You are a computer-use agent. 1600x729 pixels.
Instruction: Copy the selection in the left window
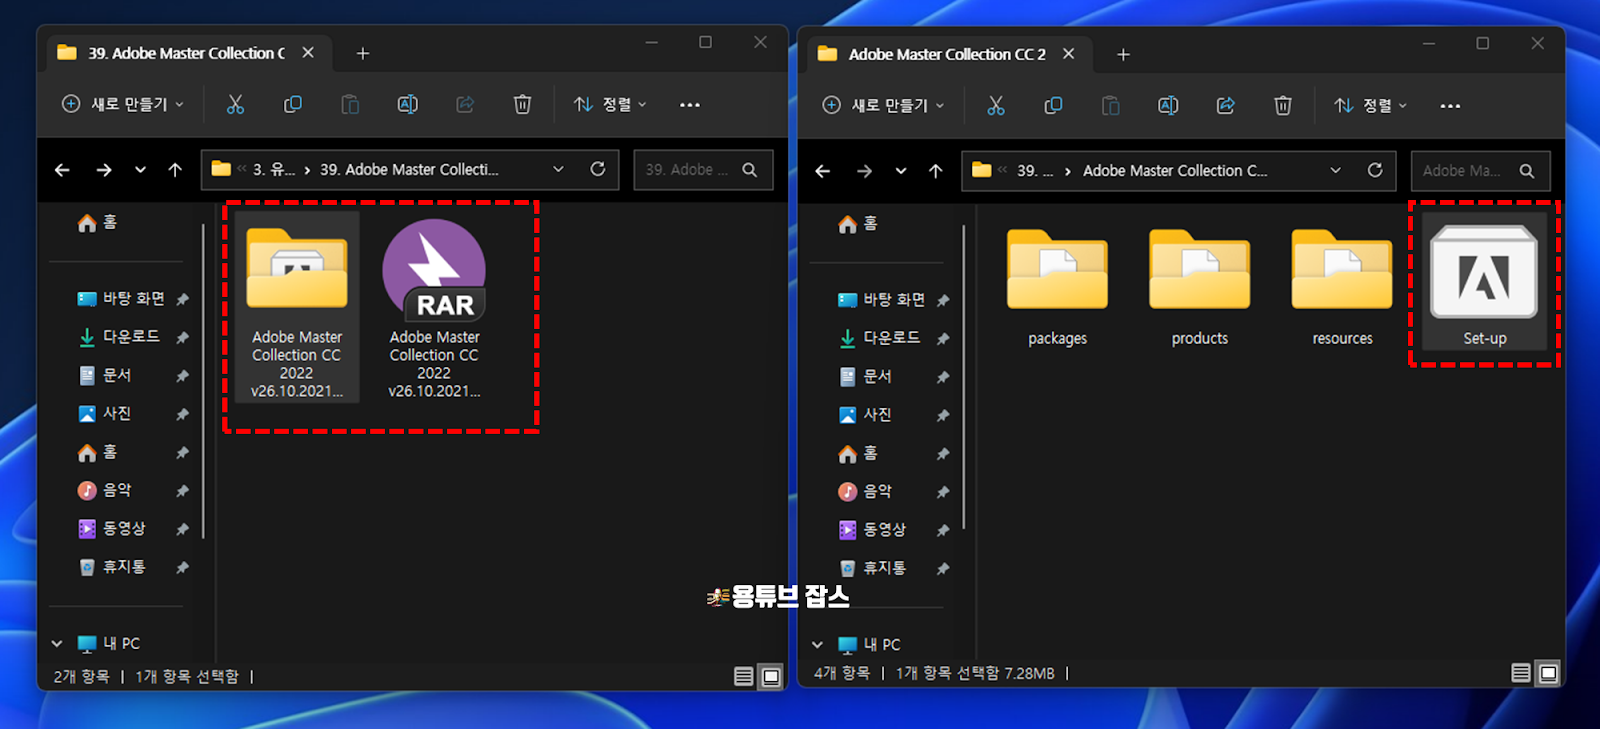coord(292,104)
